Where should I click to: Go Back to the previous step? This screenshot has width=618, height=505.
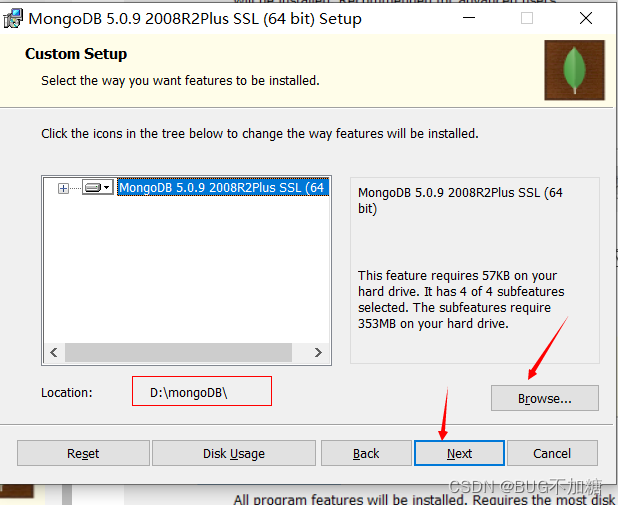point(366,453)
